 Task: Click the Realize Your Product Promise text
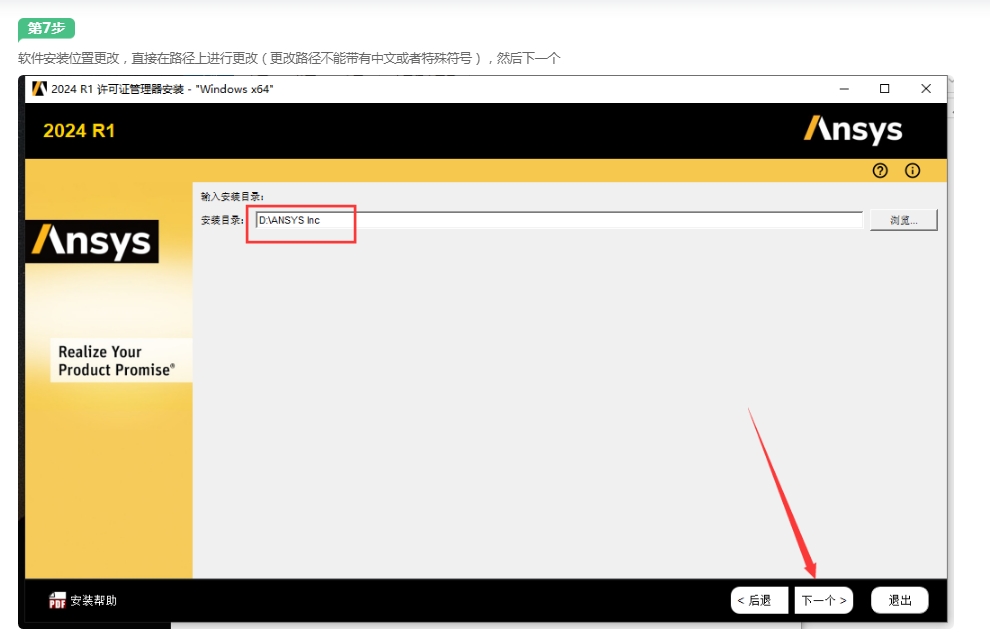click(117, 360)
